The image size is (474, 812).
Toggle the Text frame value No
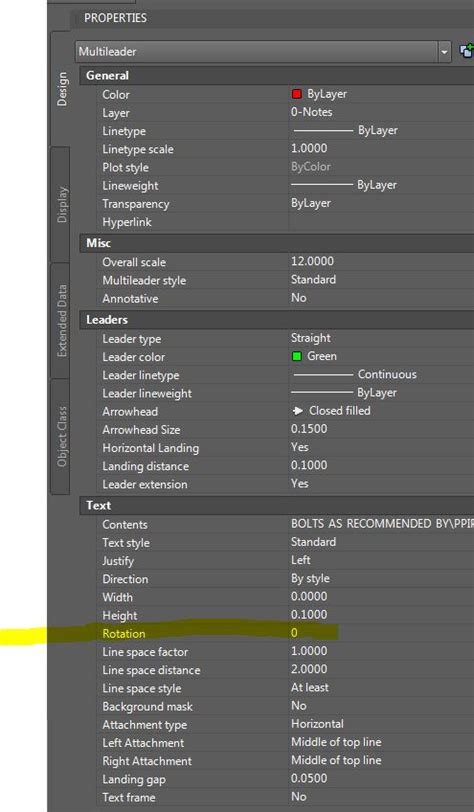[x=381, y=797]
